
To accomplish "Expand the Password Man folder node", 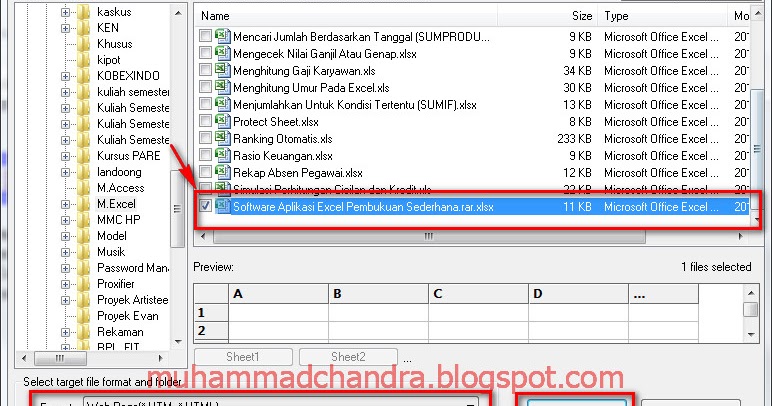I will point(65,268).
